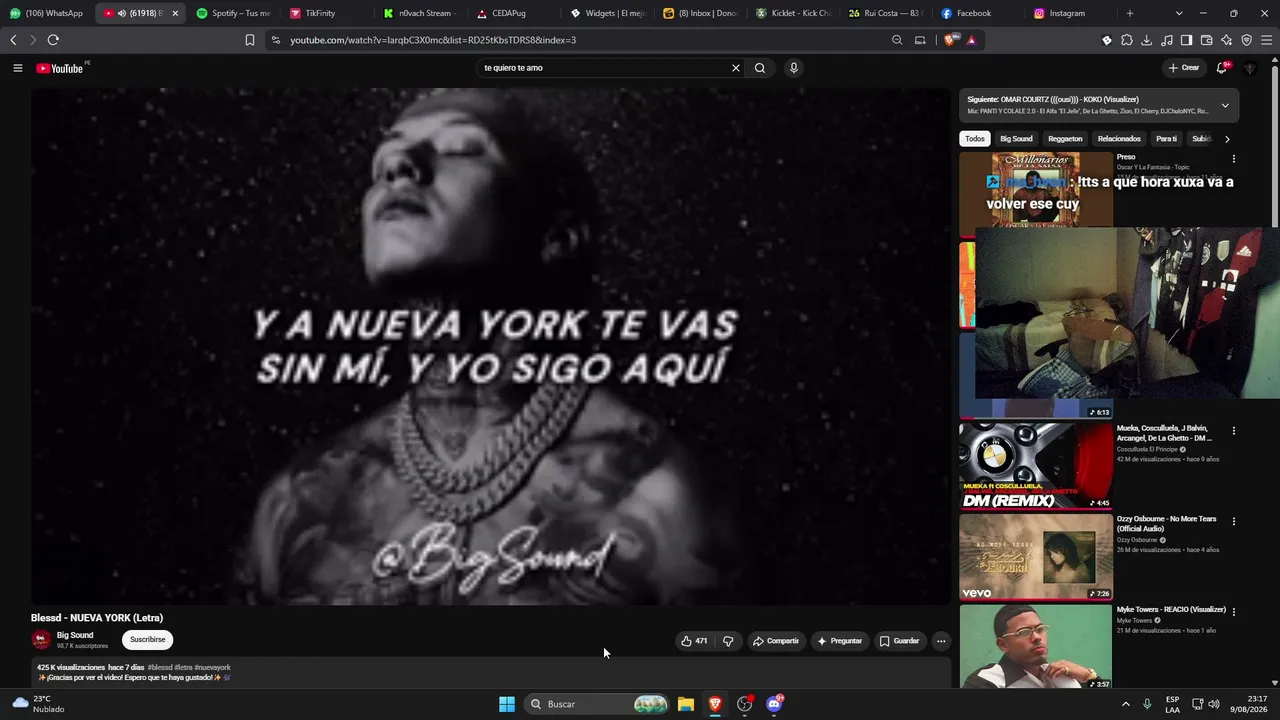Dislike the video with thumbs down
This screenshot has height=720, width=1280.
[x=728, y=641]
